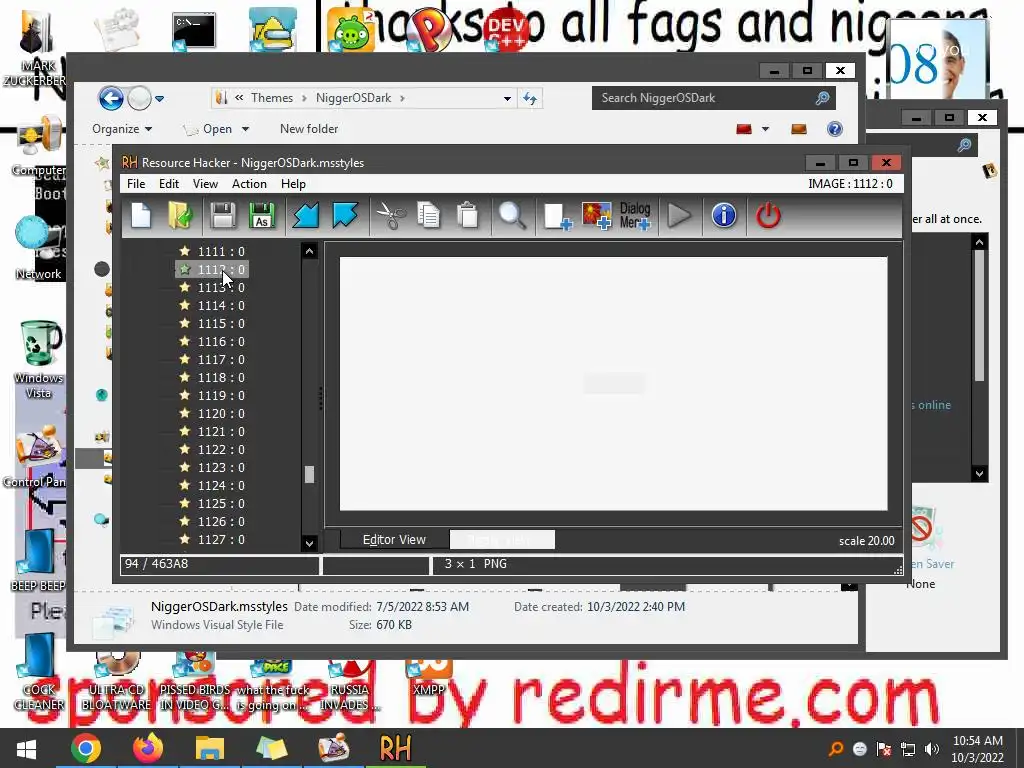Screen dimensions: 1024x768
Task: Click the resource tree scroll up arrow
Action: pos(310,251)
